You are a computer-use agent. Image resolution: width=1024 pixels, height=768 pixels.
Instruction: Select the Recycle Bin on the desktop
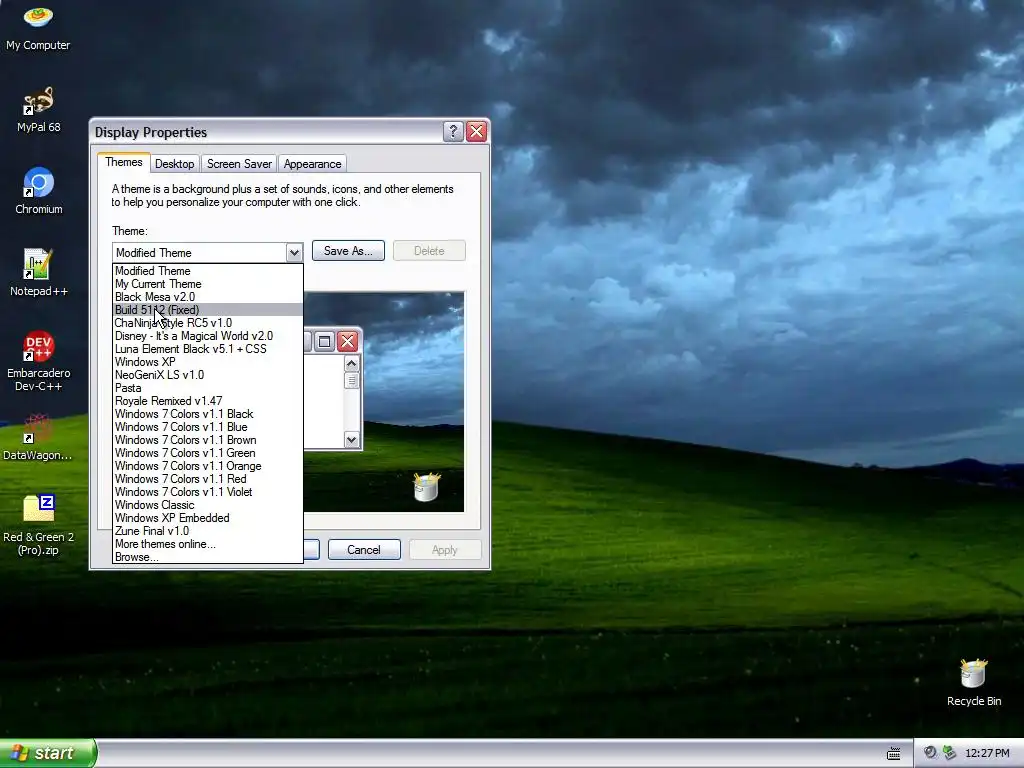point(974,682)
